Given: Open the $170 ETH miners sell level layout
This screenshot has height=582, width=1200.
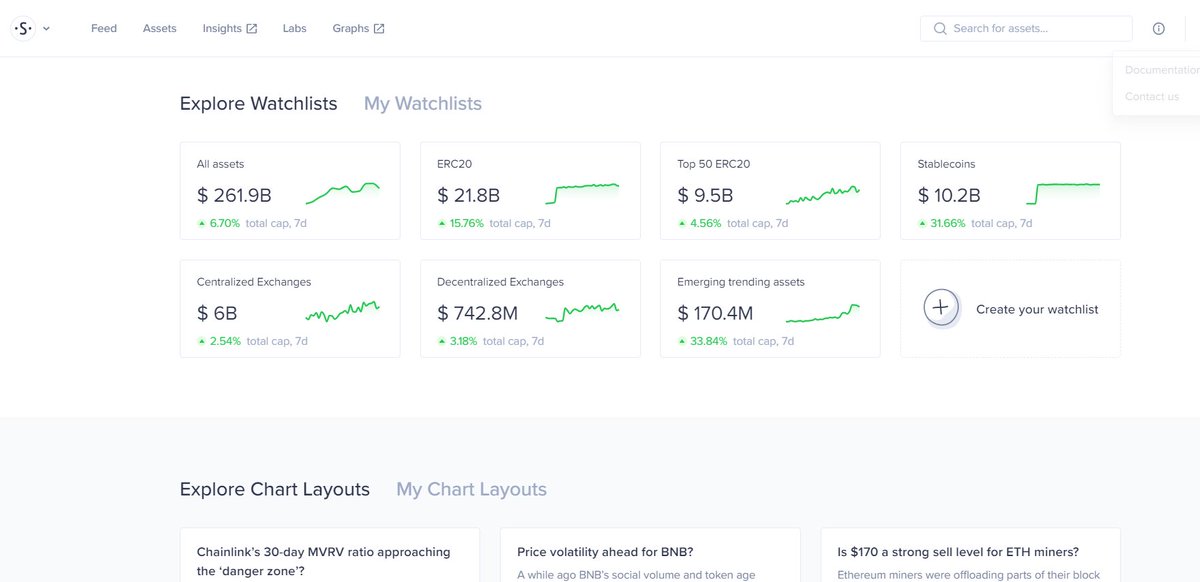Looking at the screenshot, I should pyautogui.click(x=970, y=555).
